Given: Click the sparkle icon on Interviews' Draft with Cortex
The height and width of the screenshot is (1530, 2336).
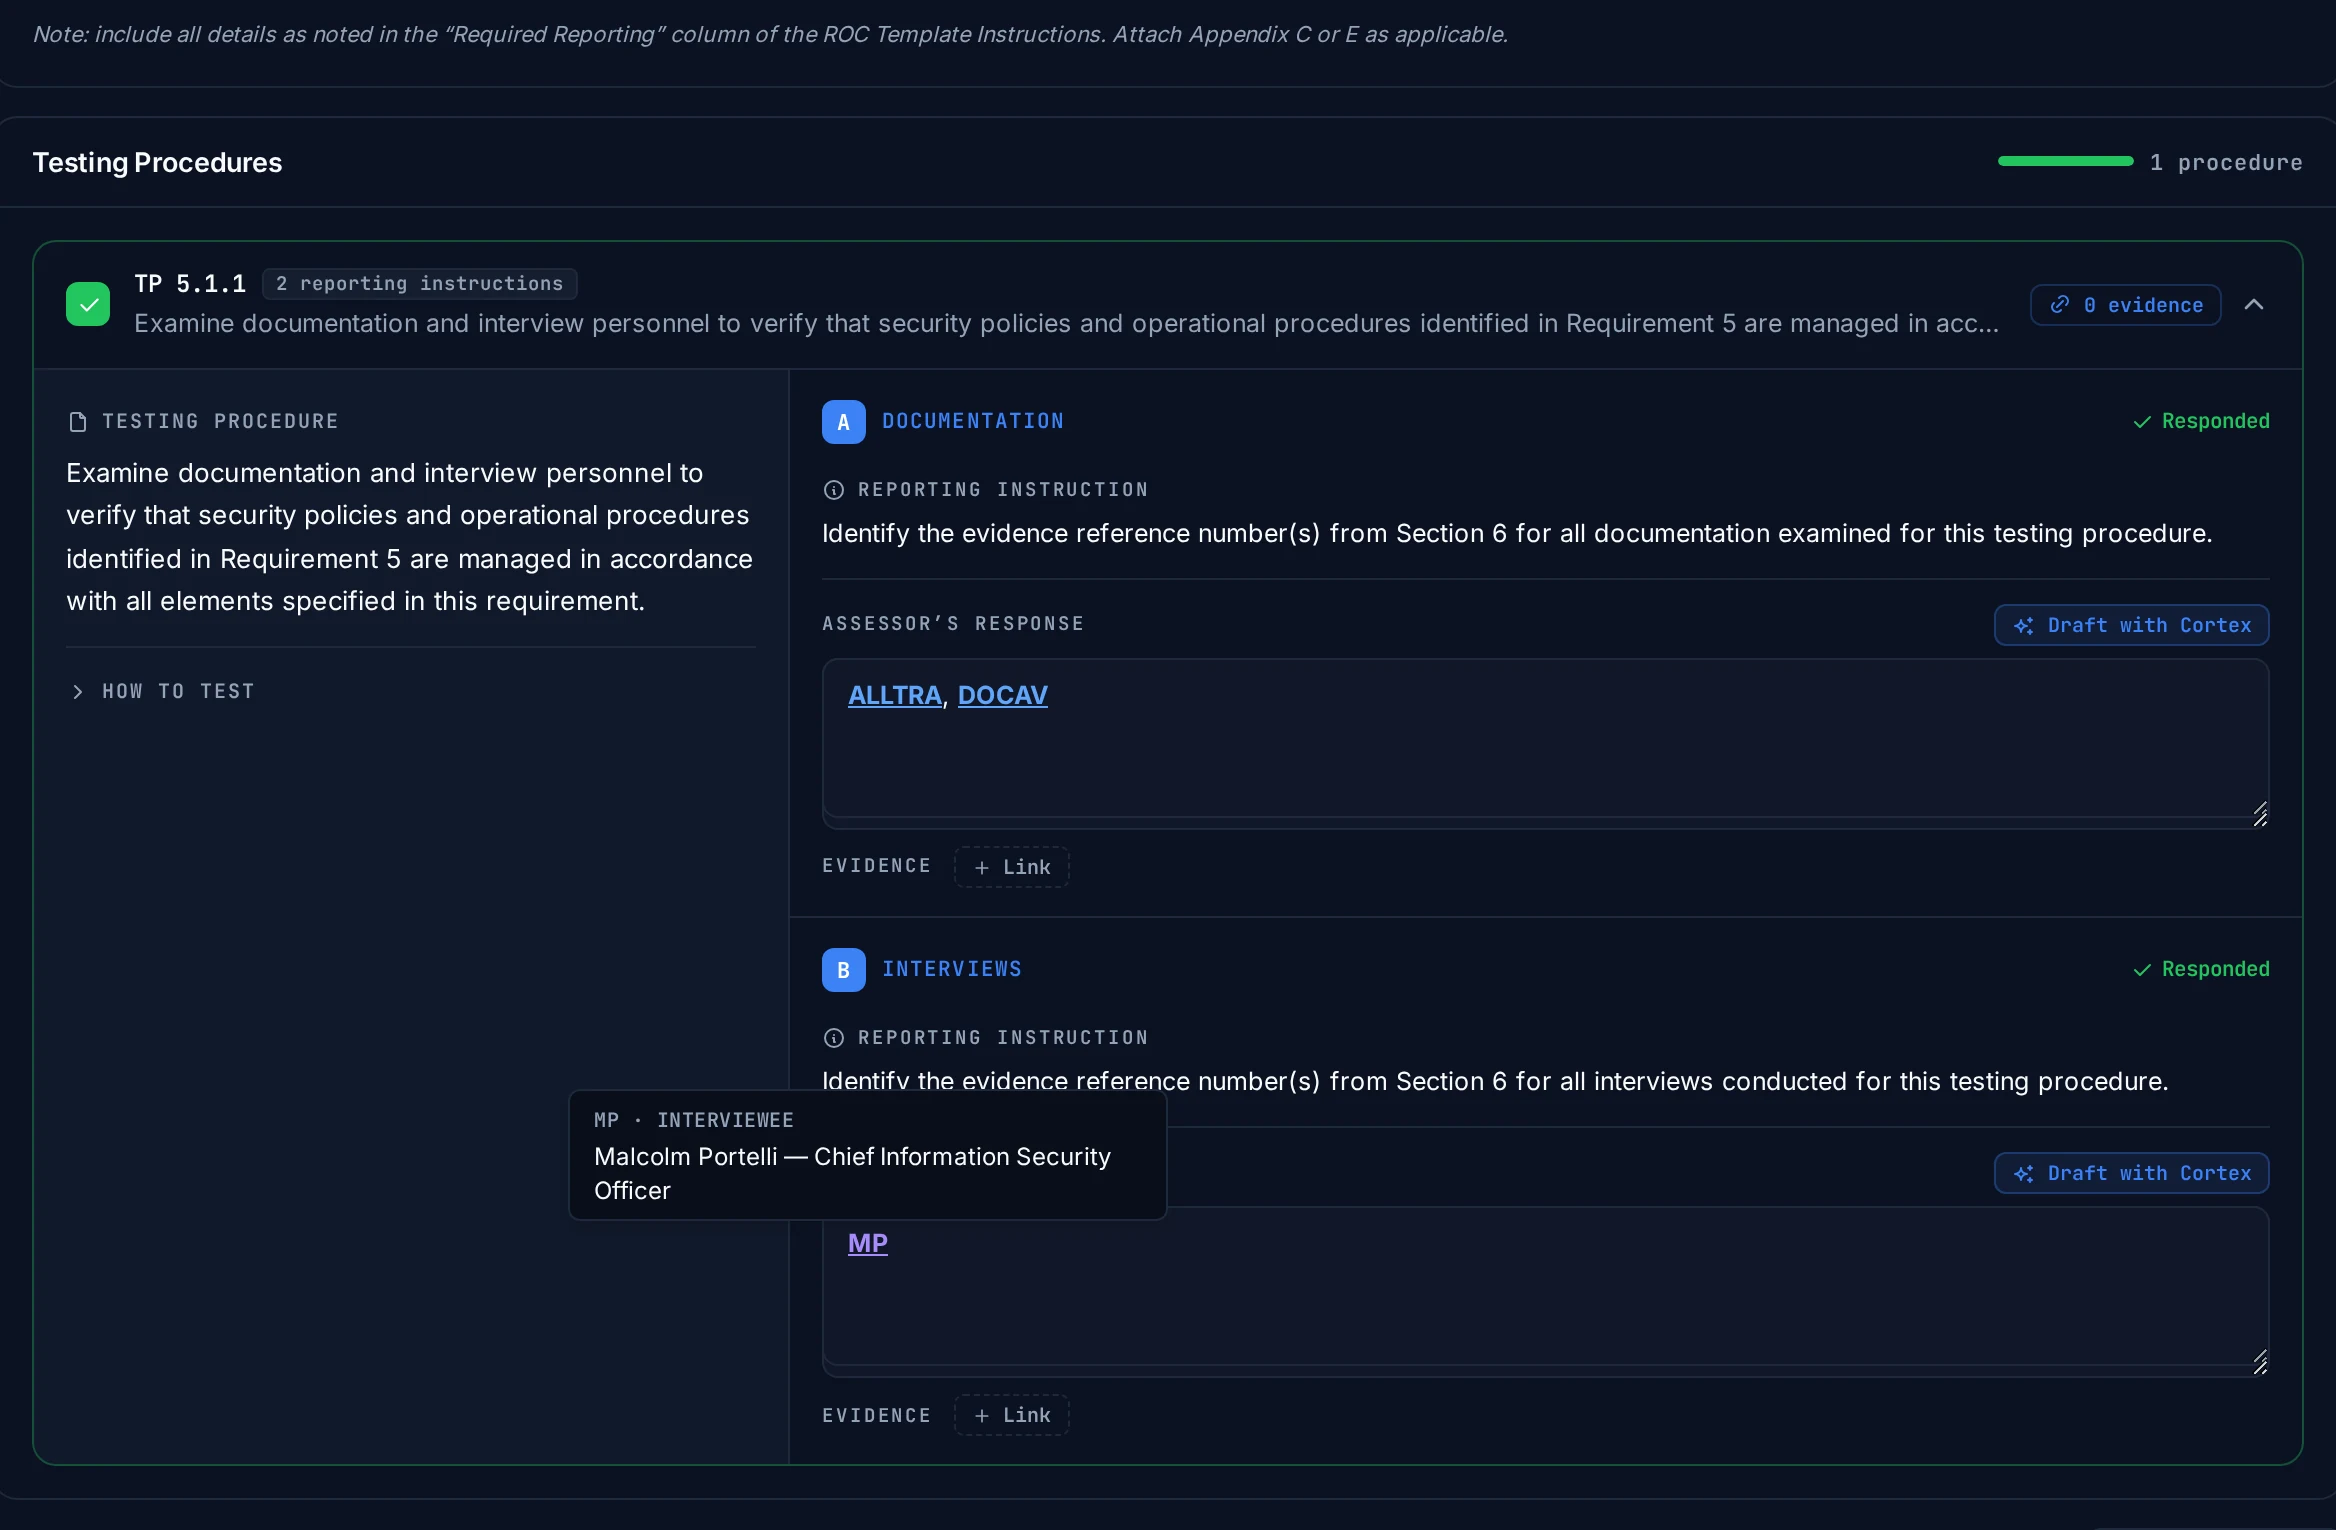Looking at the screenshot, I should [x=2024, y=1173].
